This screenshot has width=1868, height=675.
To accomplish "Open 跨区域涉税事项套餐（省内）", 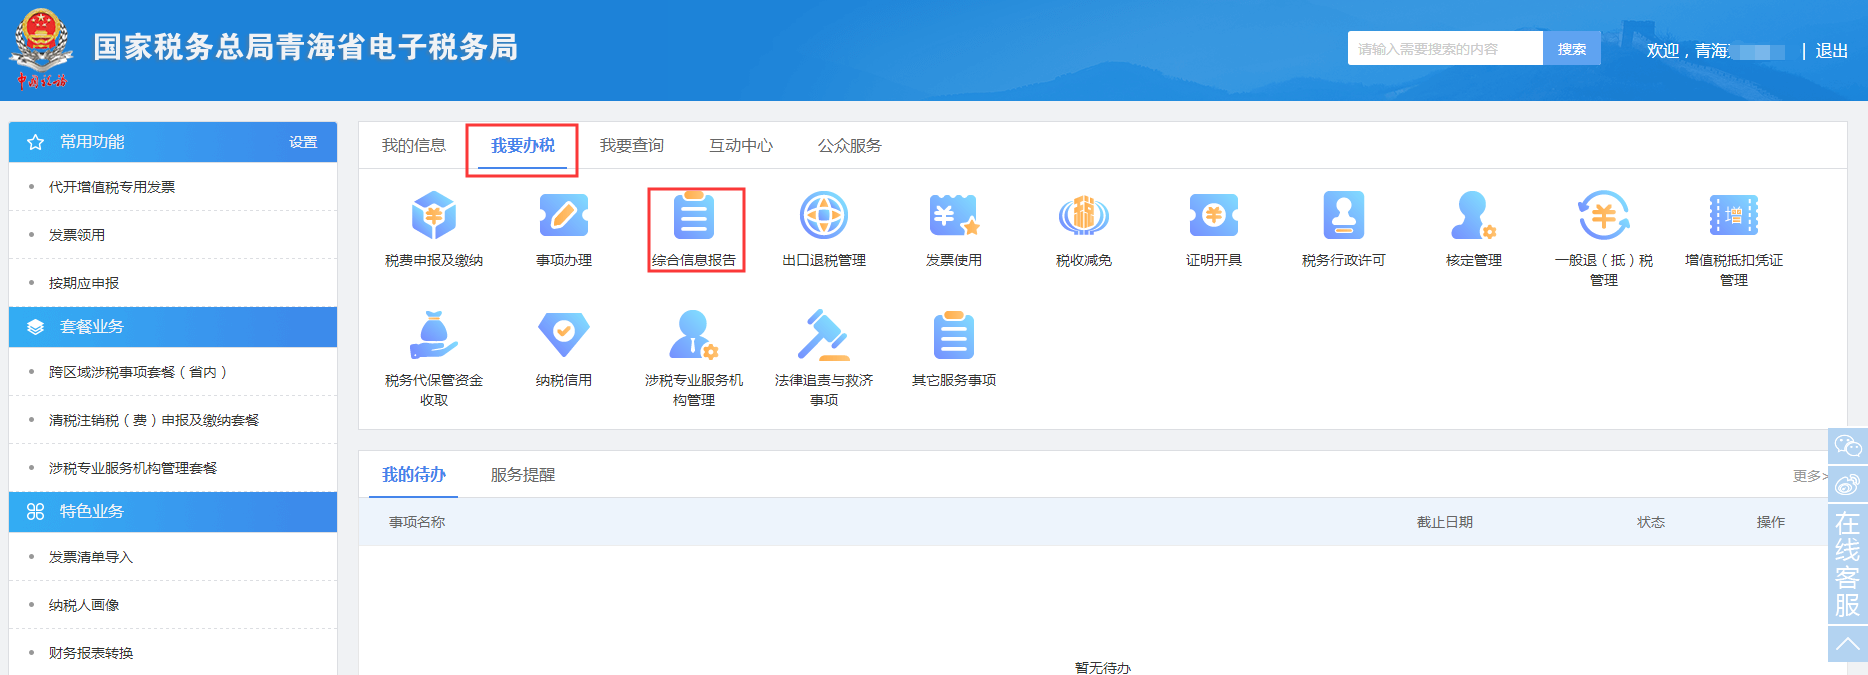I will click(x=138, y=372).
